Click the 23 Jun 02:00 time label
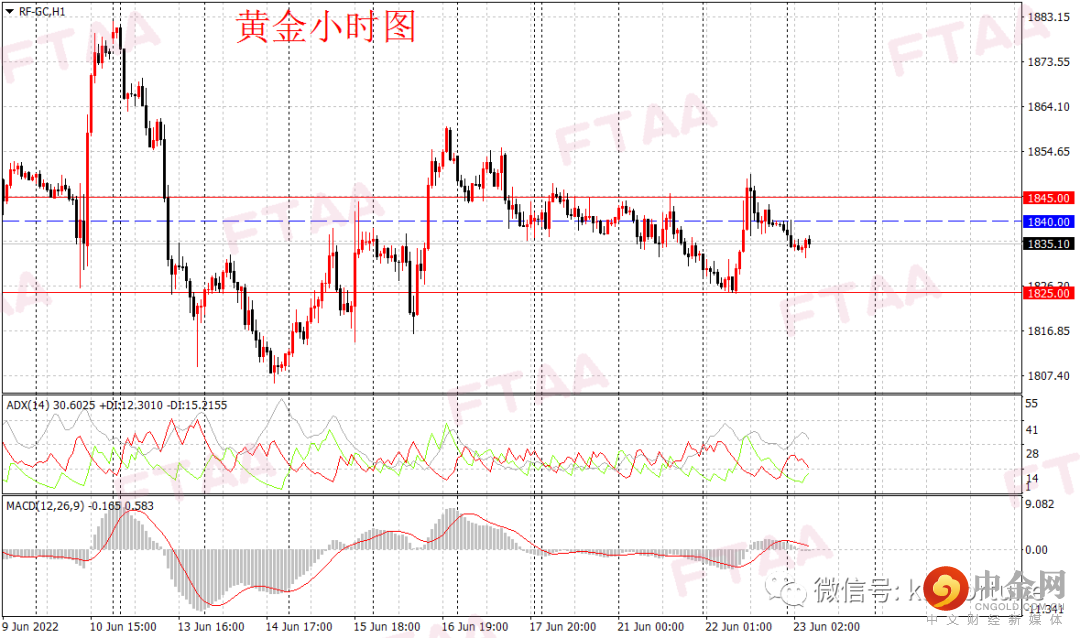This screenshot has height=638, width=1080. (827, 627)
